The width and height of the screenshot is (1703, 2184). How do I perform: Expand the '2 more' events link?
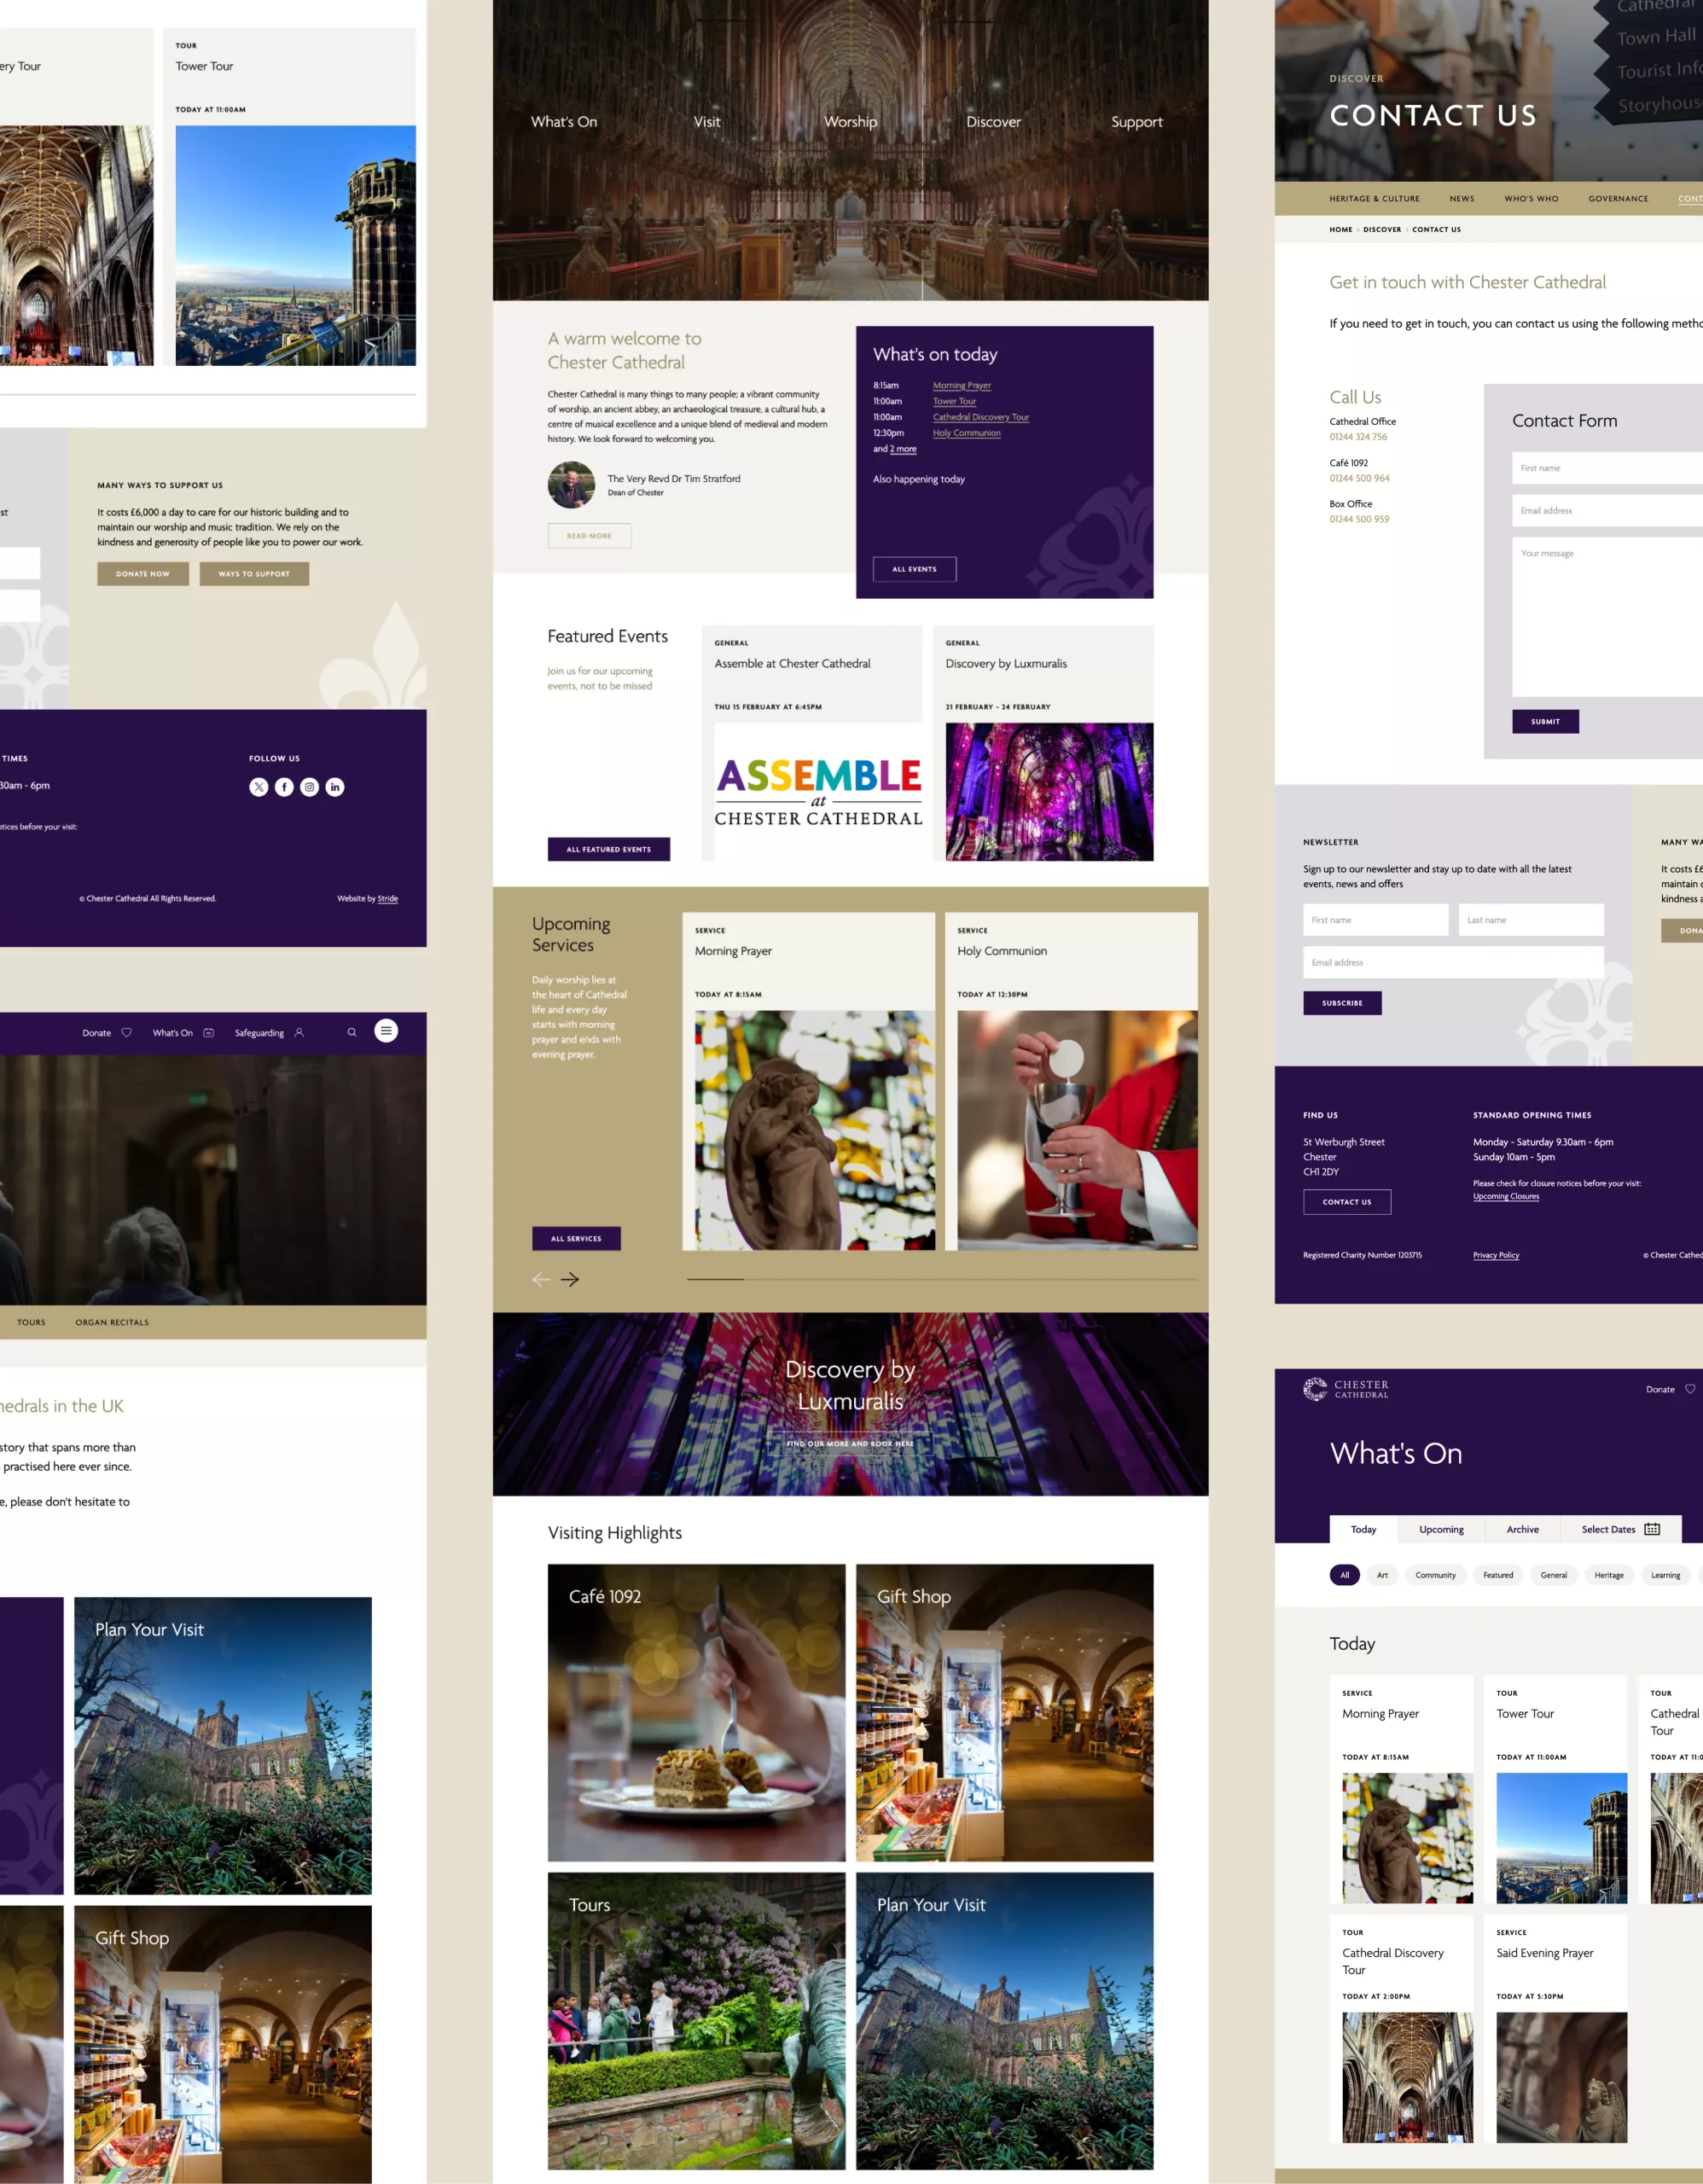(901, 449)
